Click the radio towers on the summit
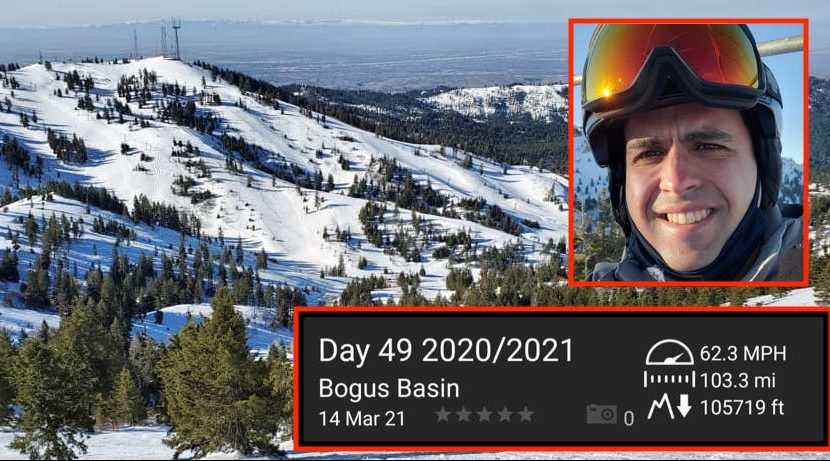This screenshot has height=461, width=830. click(x=158, y=39)
